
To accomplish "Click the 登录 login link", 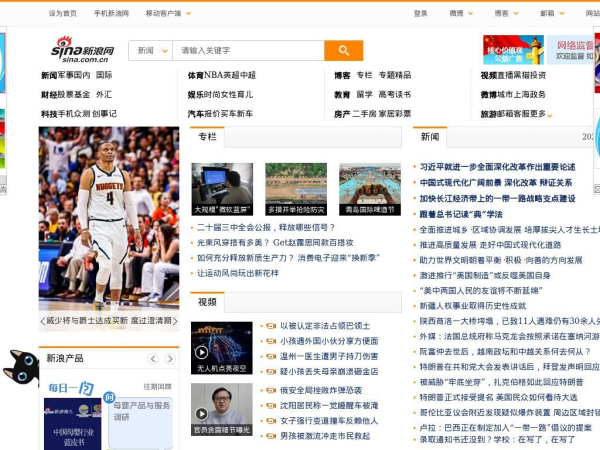I will 420,13.
